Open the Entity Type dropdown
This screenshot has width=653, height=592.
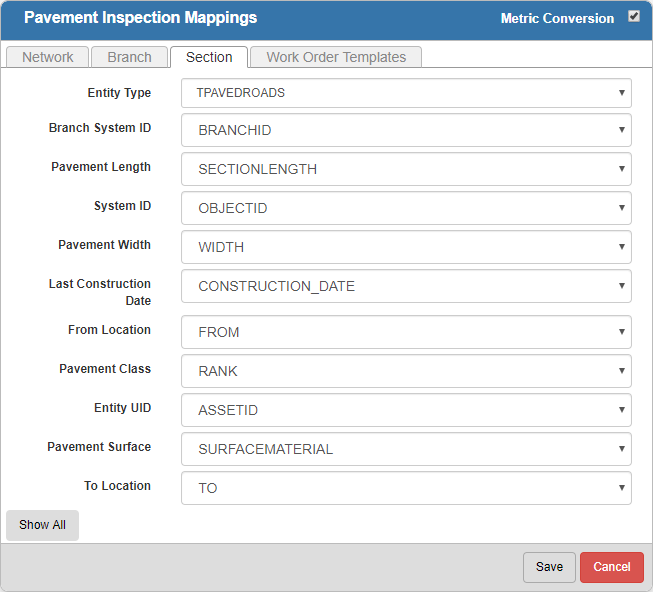406,93
